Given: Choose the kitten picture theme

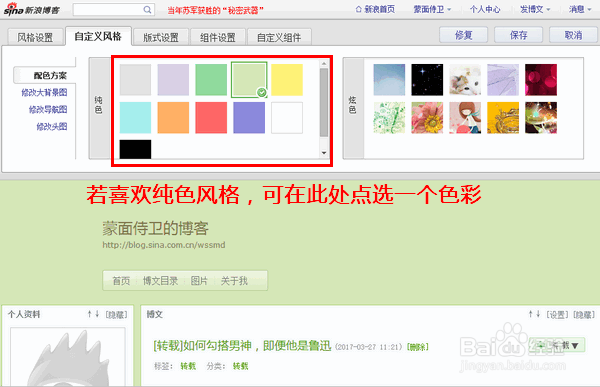Looking at the screenshot, I should point(465,80).
